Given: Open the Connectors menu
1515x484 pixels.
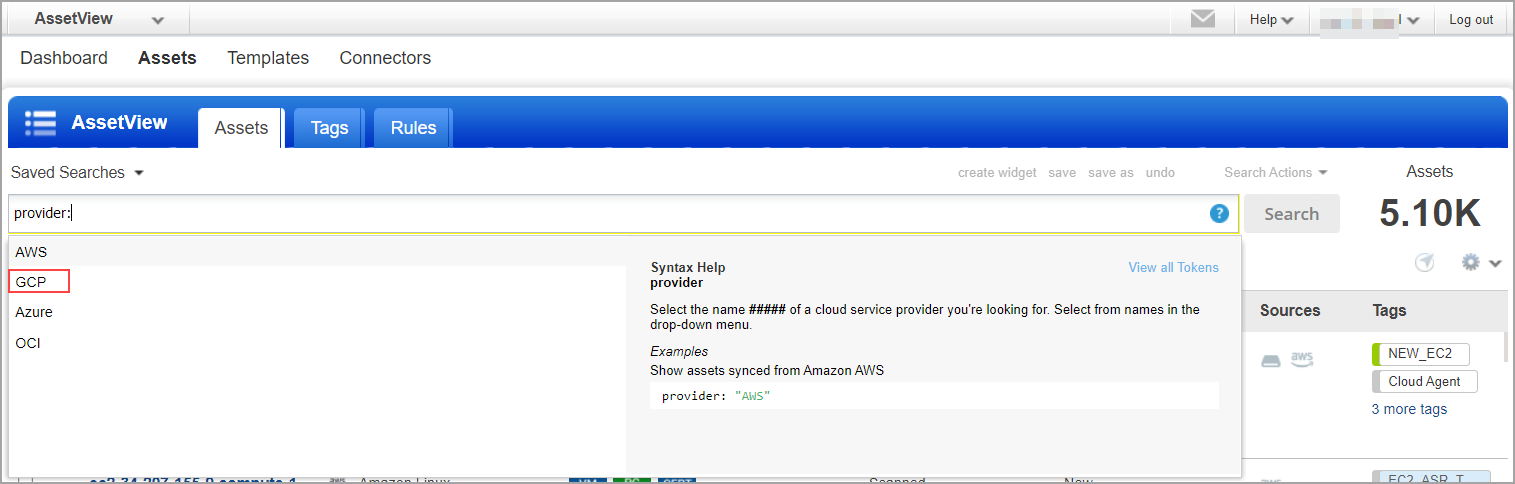Looking at the screenshot, I should pos(385,58).
